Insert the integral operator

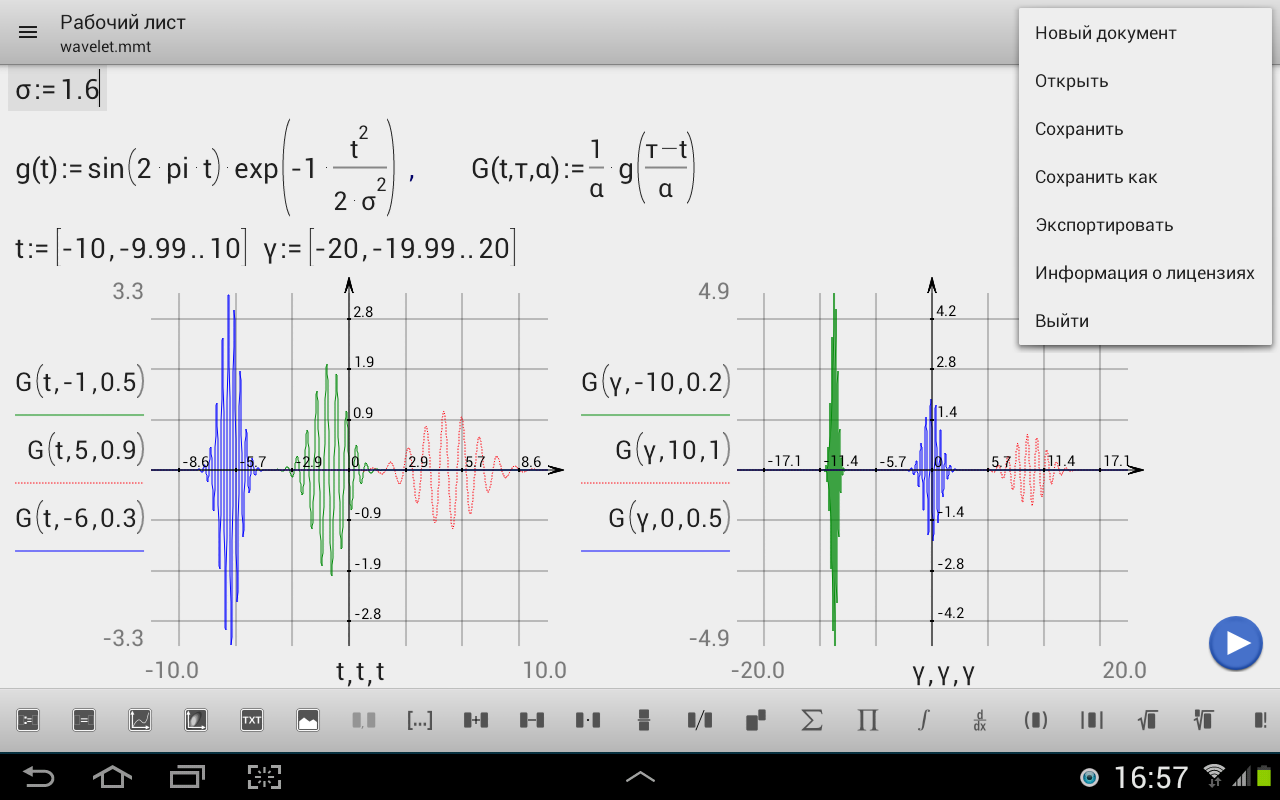pos(924,719)
